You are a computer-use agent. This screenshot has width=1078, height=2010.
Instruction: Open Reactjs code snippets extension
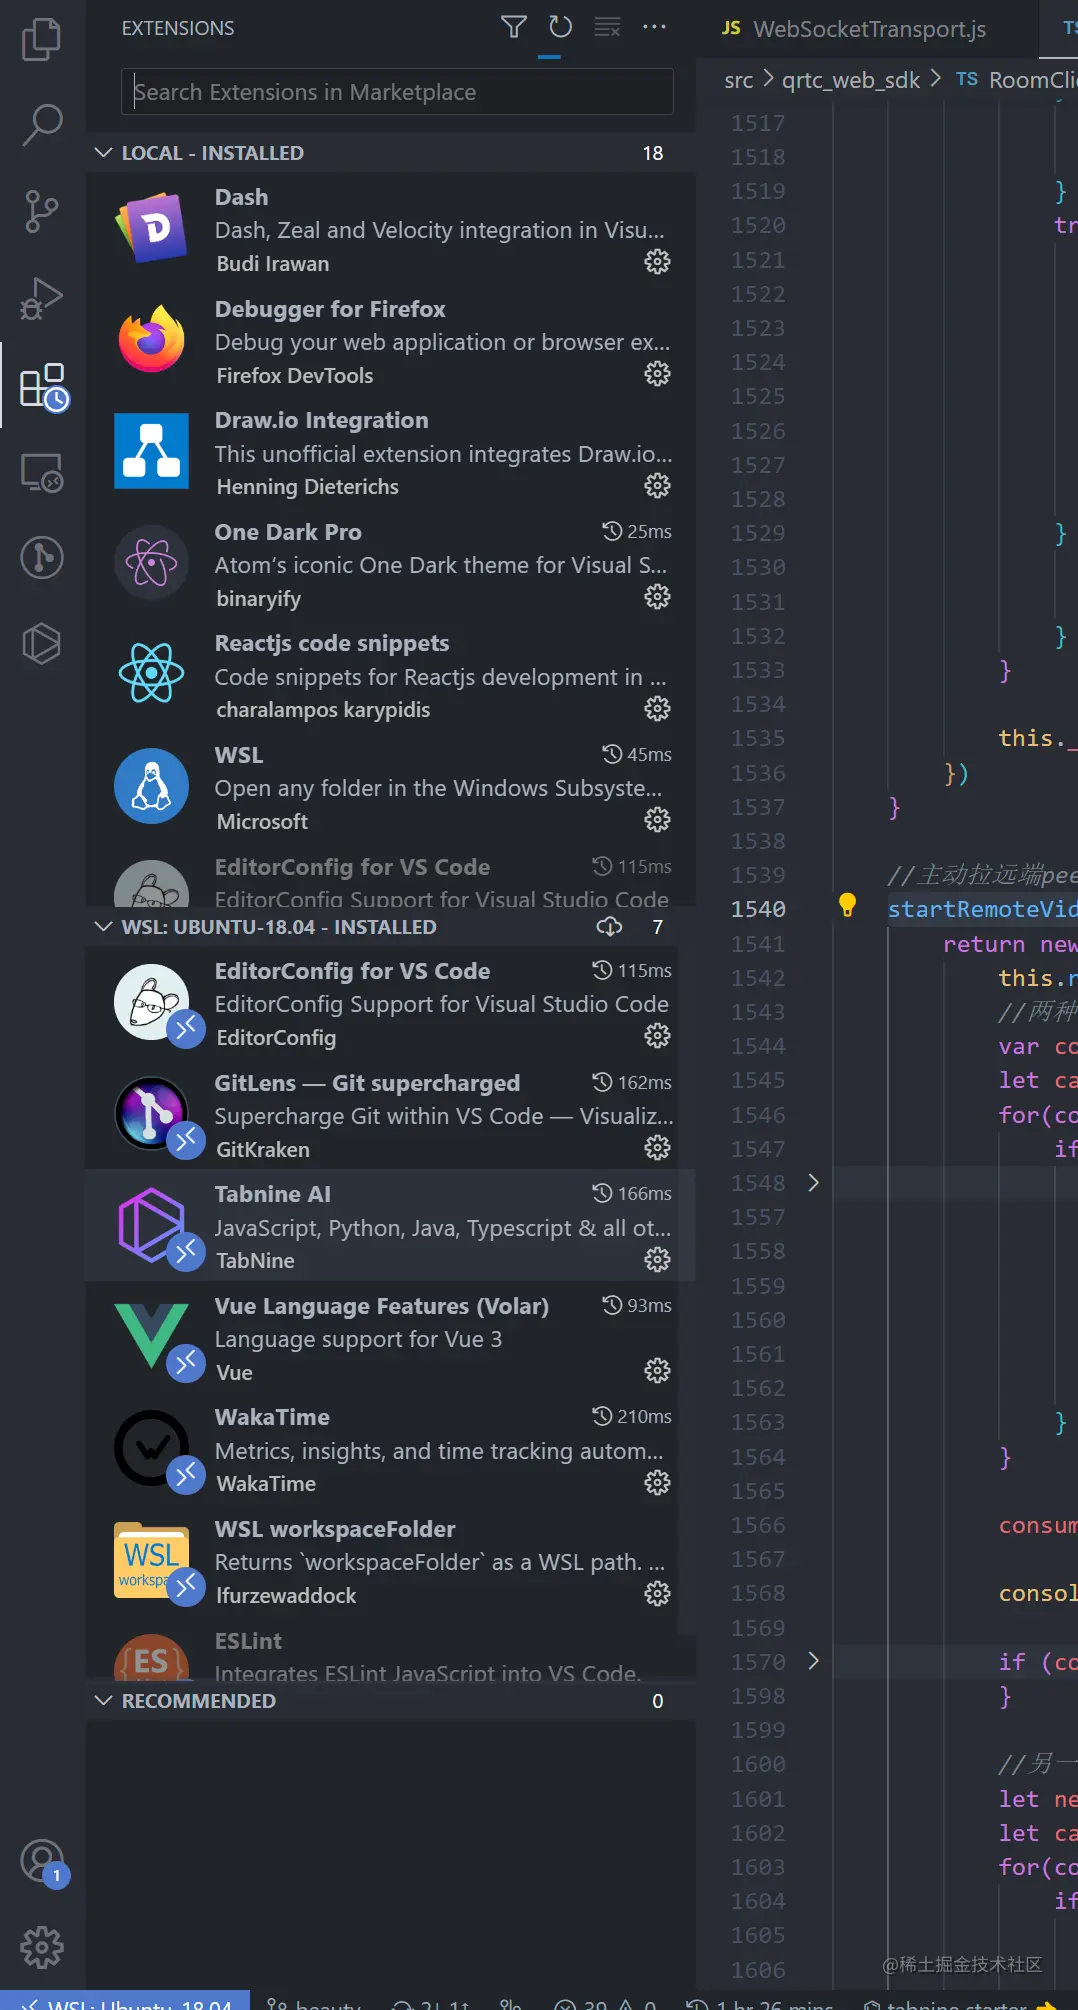click(x=390, y=676)
